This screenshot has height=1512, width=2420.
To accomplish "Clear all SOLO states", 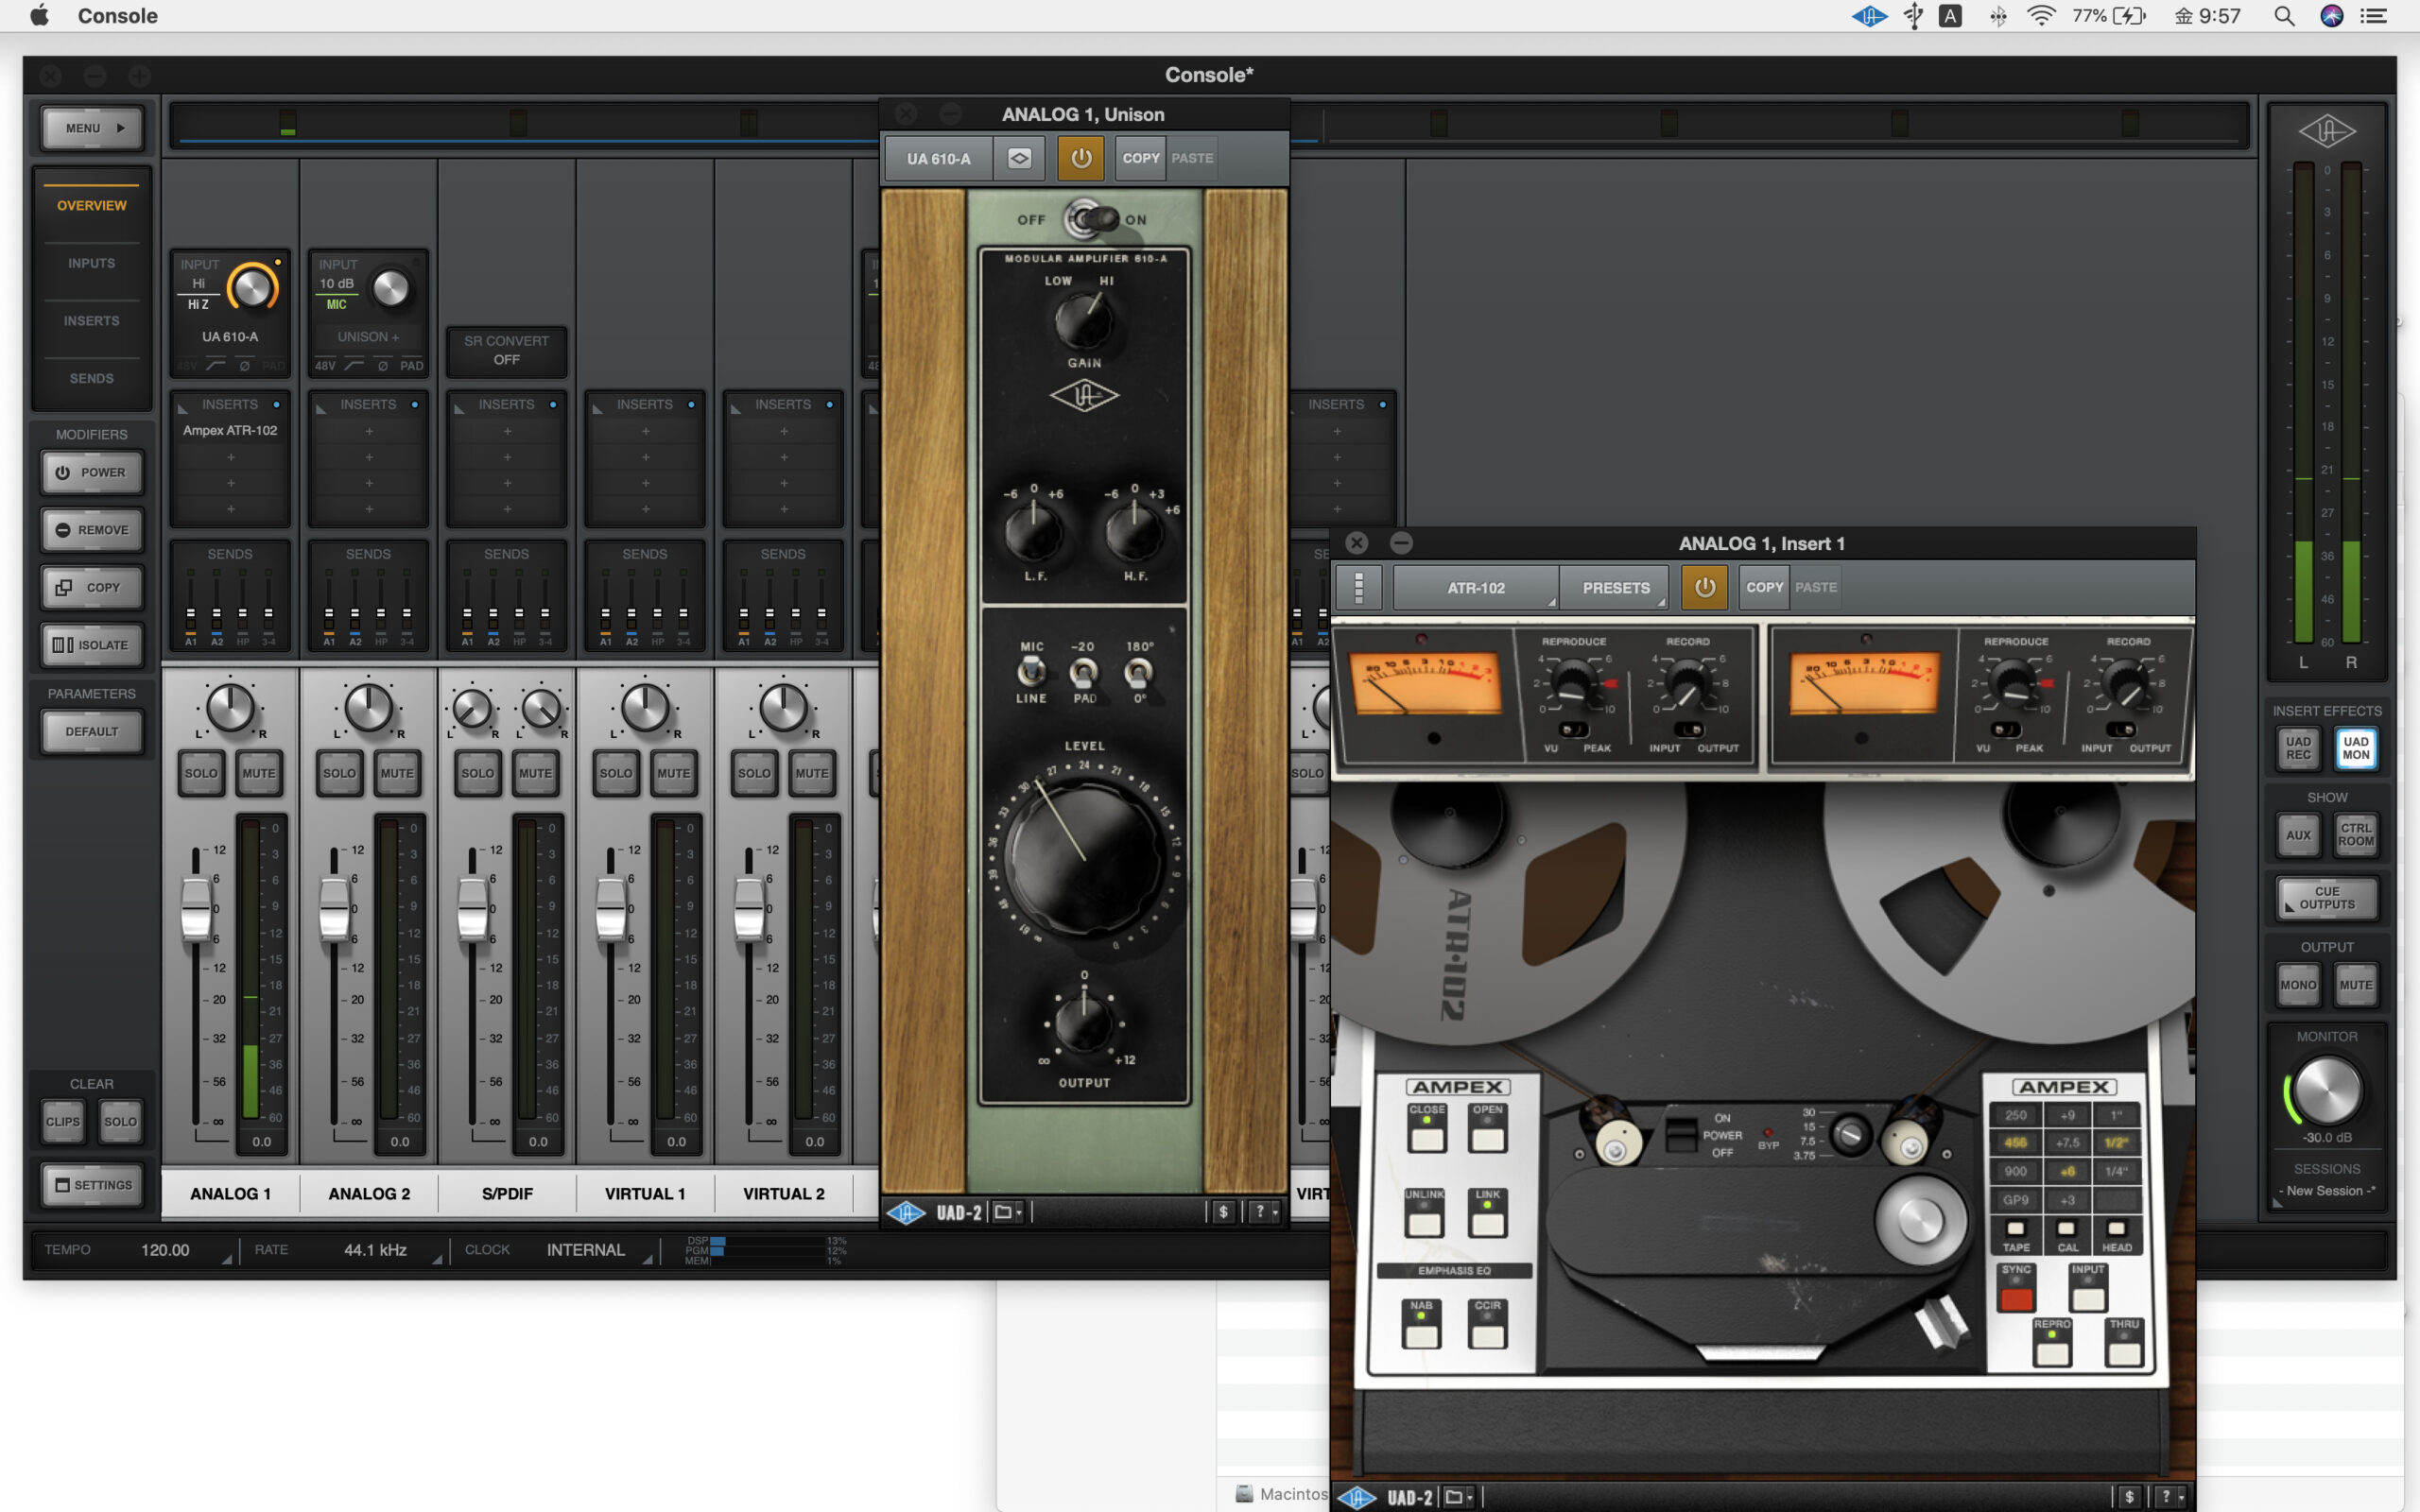I will pyautogui.click(x=120, y=1121).
